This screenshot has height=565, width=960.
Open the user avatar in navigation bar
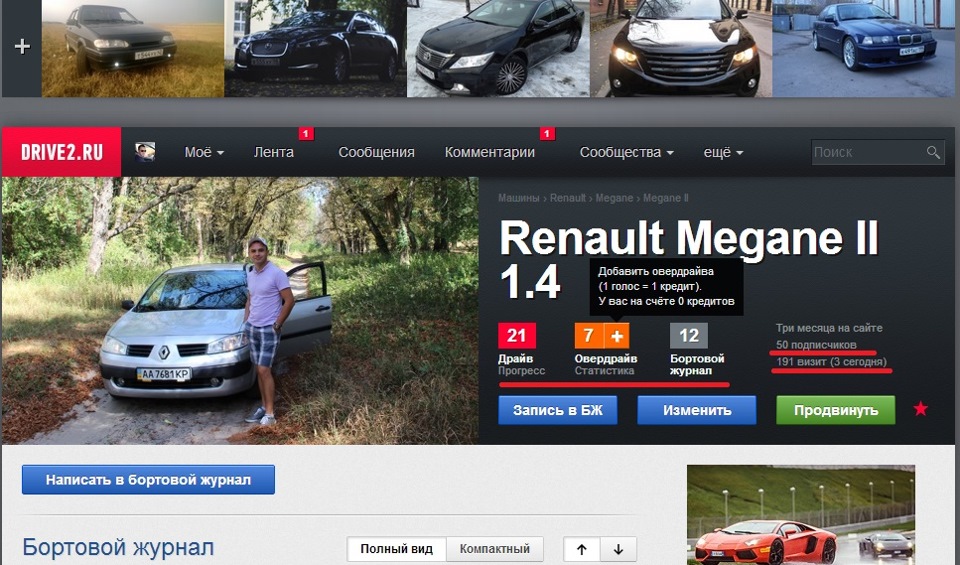(x=145, y=152)
